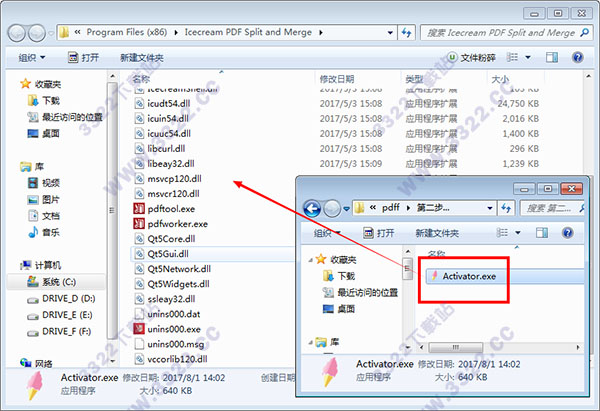The width and height of the screenshot is (600, 411).
Task: Select DRIVE_E (E:) in the sidebar
Action: click(67, 315)
